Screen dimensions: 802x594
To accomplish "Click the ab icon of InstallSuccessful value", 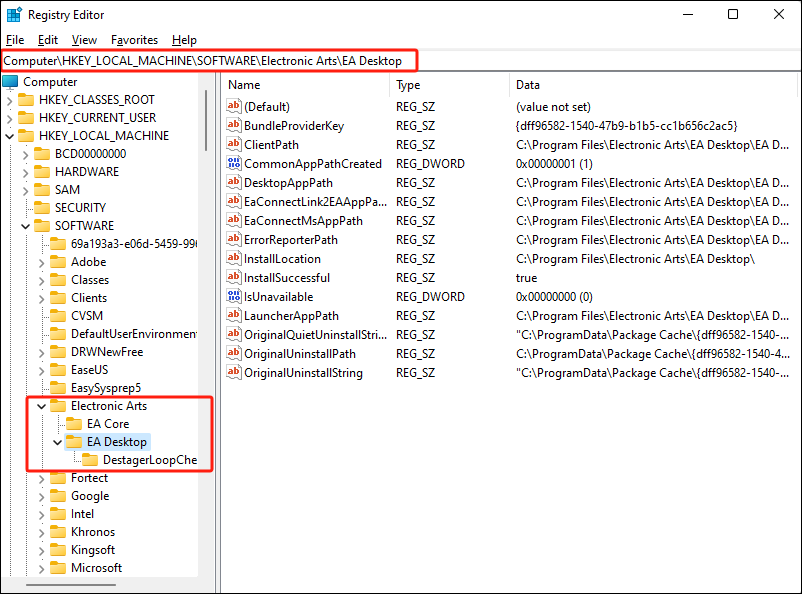I will point(234,277).
